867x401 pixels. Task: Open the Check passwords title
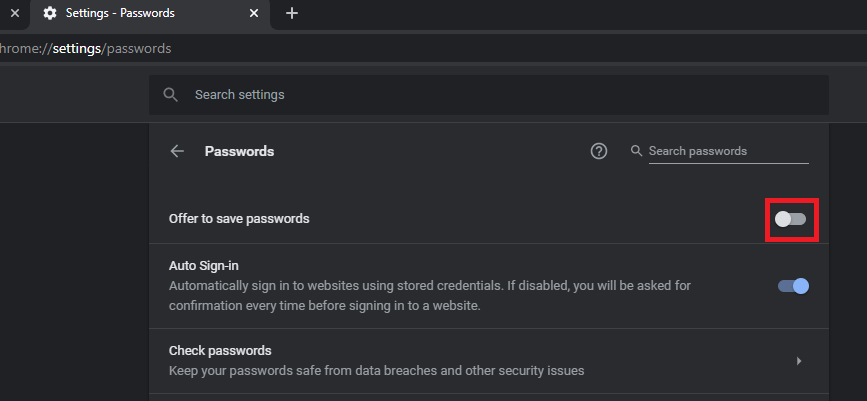[220, 350]
